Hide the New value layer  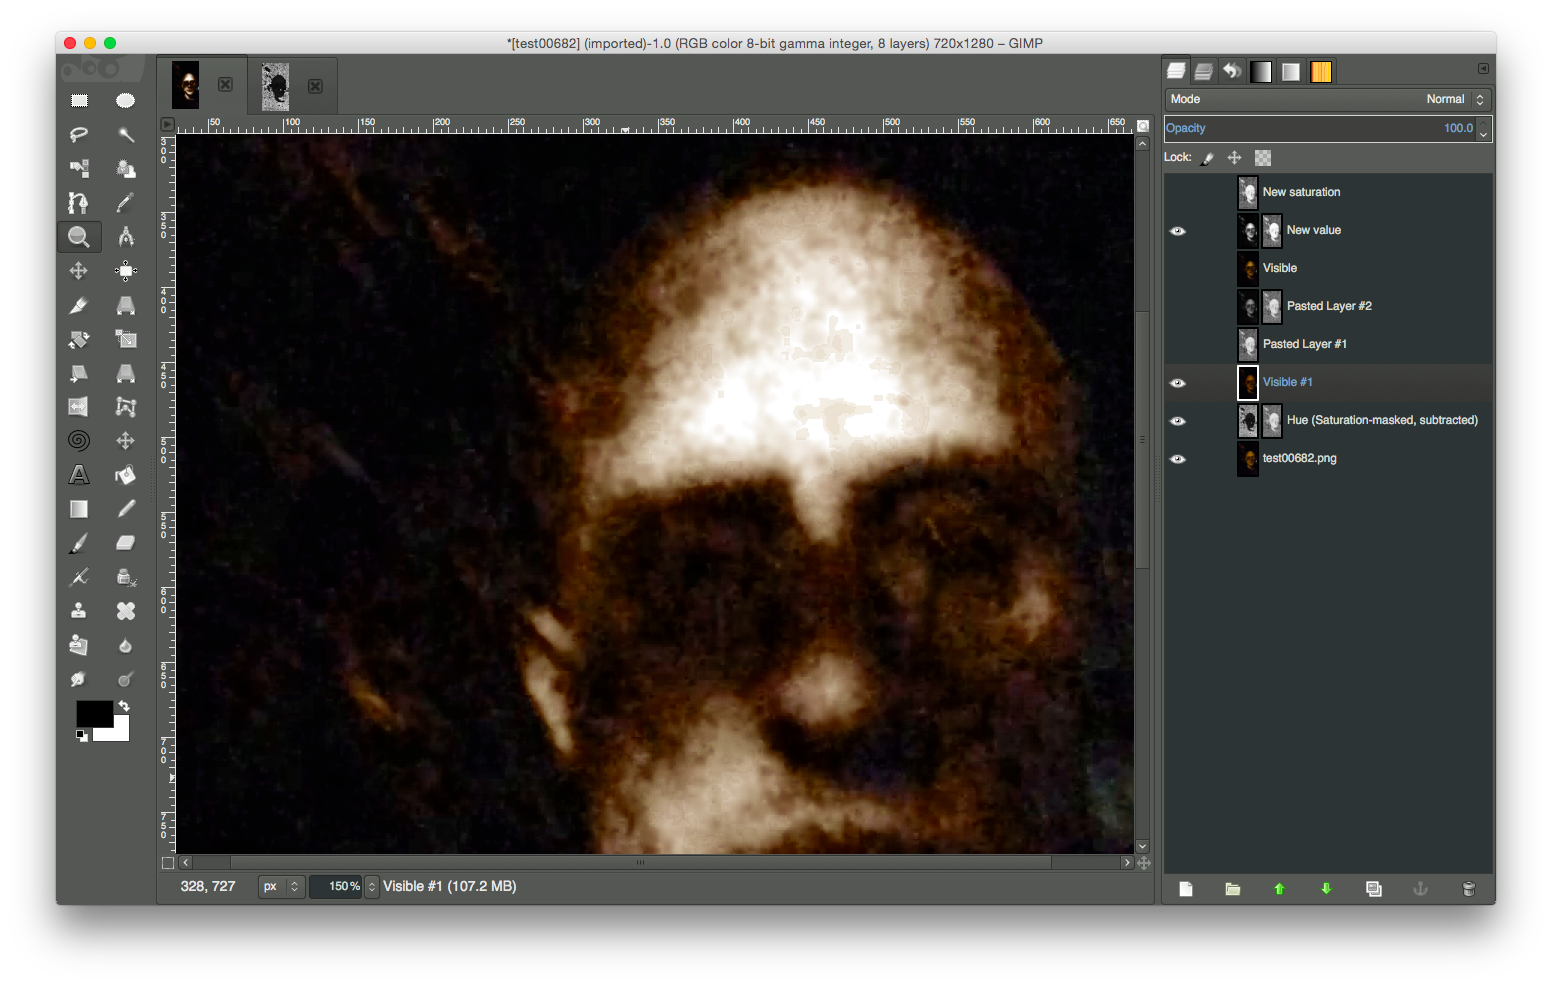coord(1178,231)
